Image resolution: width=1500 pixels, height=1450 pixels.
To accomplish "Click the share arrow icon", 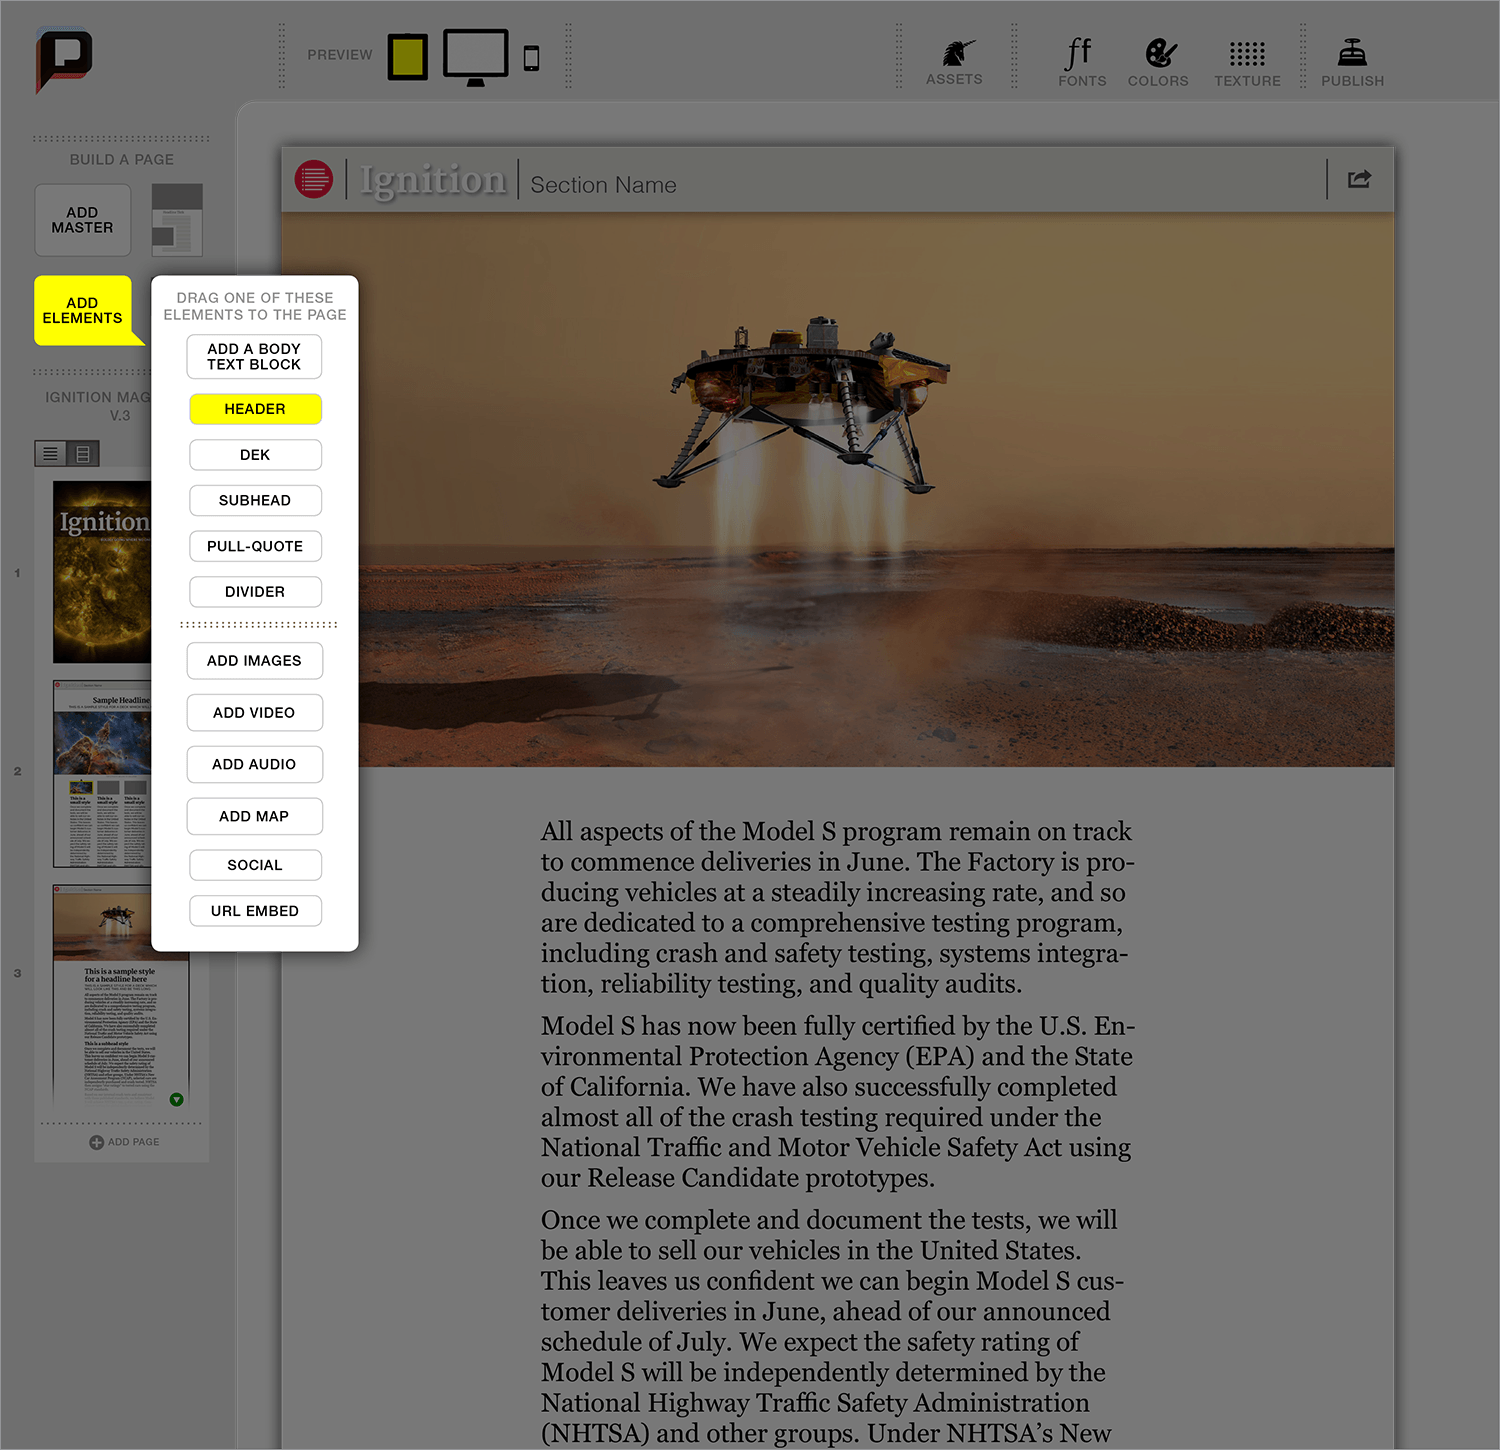I will (x=1359, y=179).
